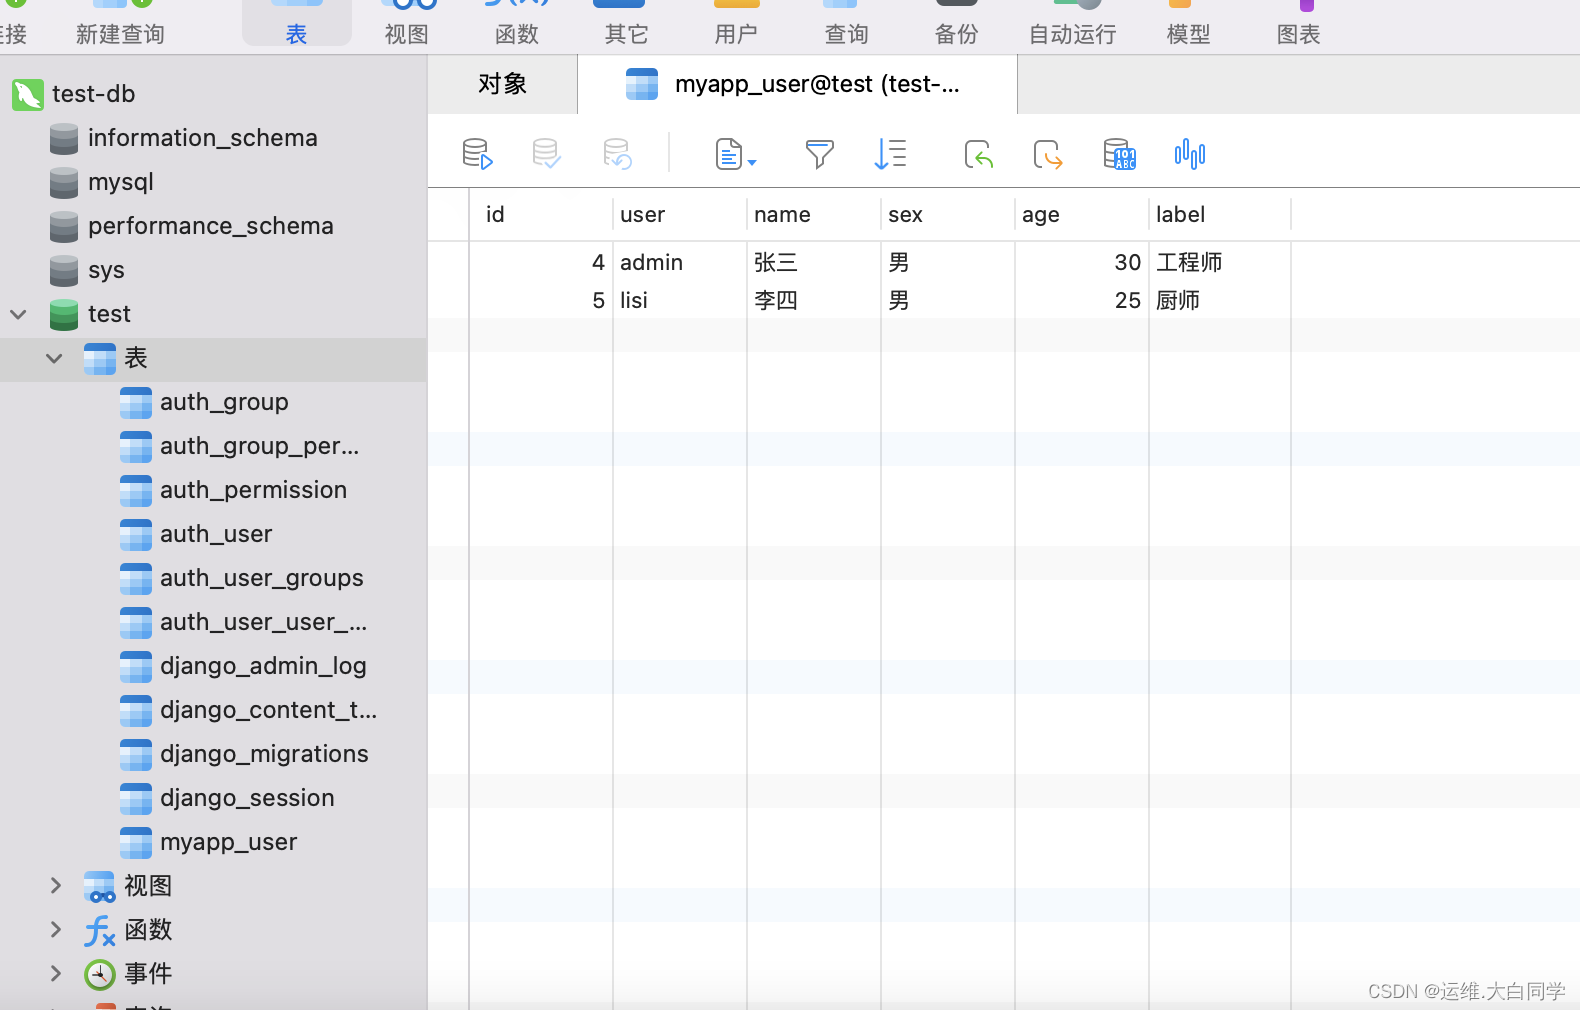Click the 表 folder icon in tree
Screen dimensions: 1580x1010
point(100,358)
